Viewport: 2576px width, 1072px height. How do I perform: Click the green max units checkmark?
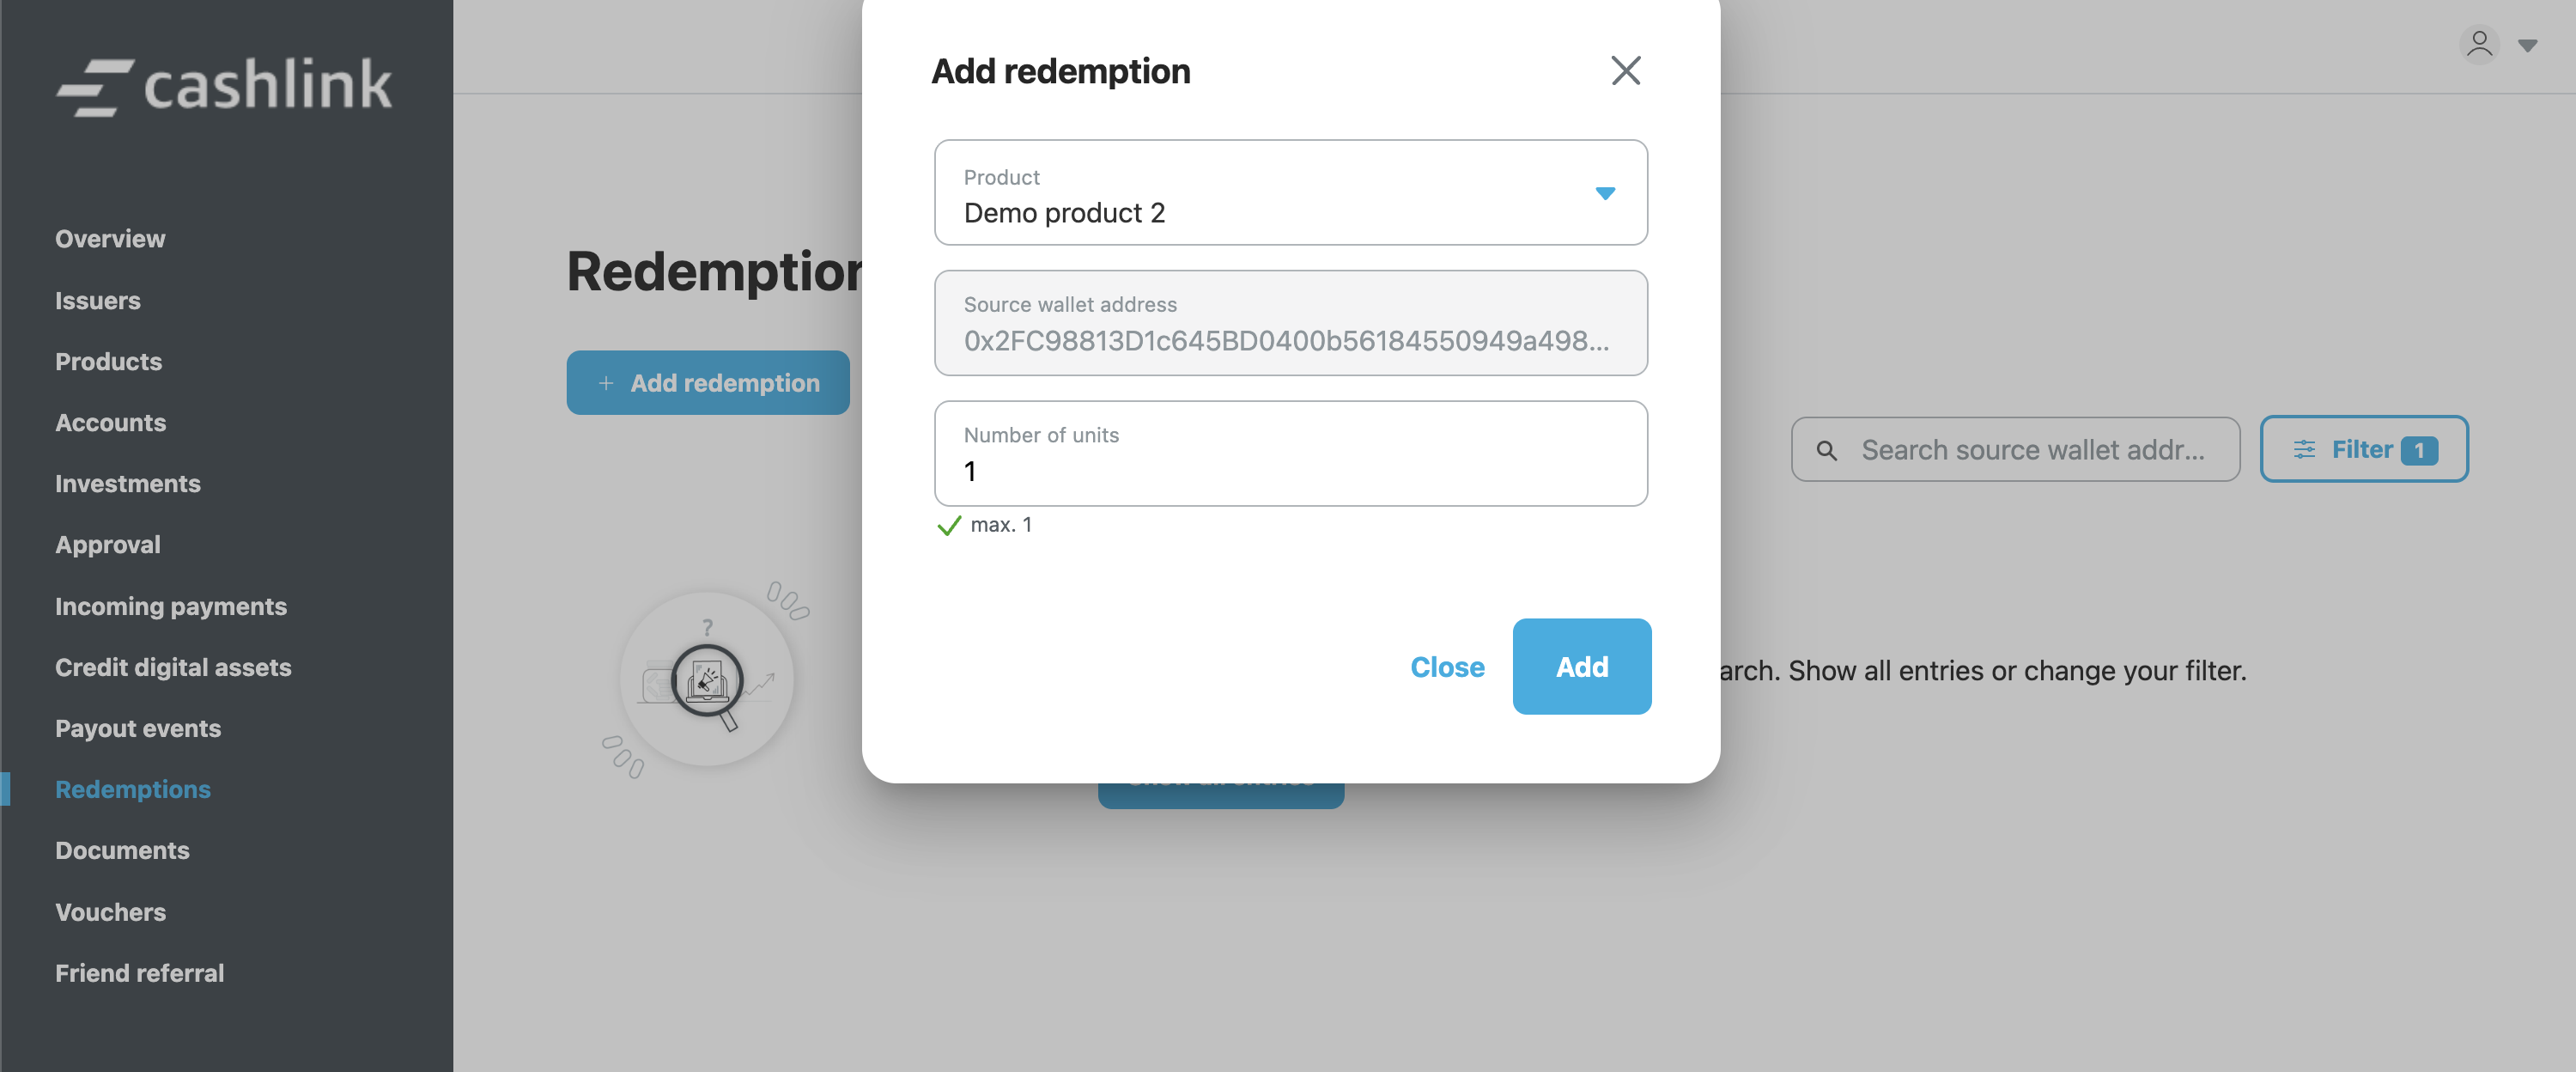tap(948, 526)
